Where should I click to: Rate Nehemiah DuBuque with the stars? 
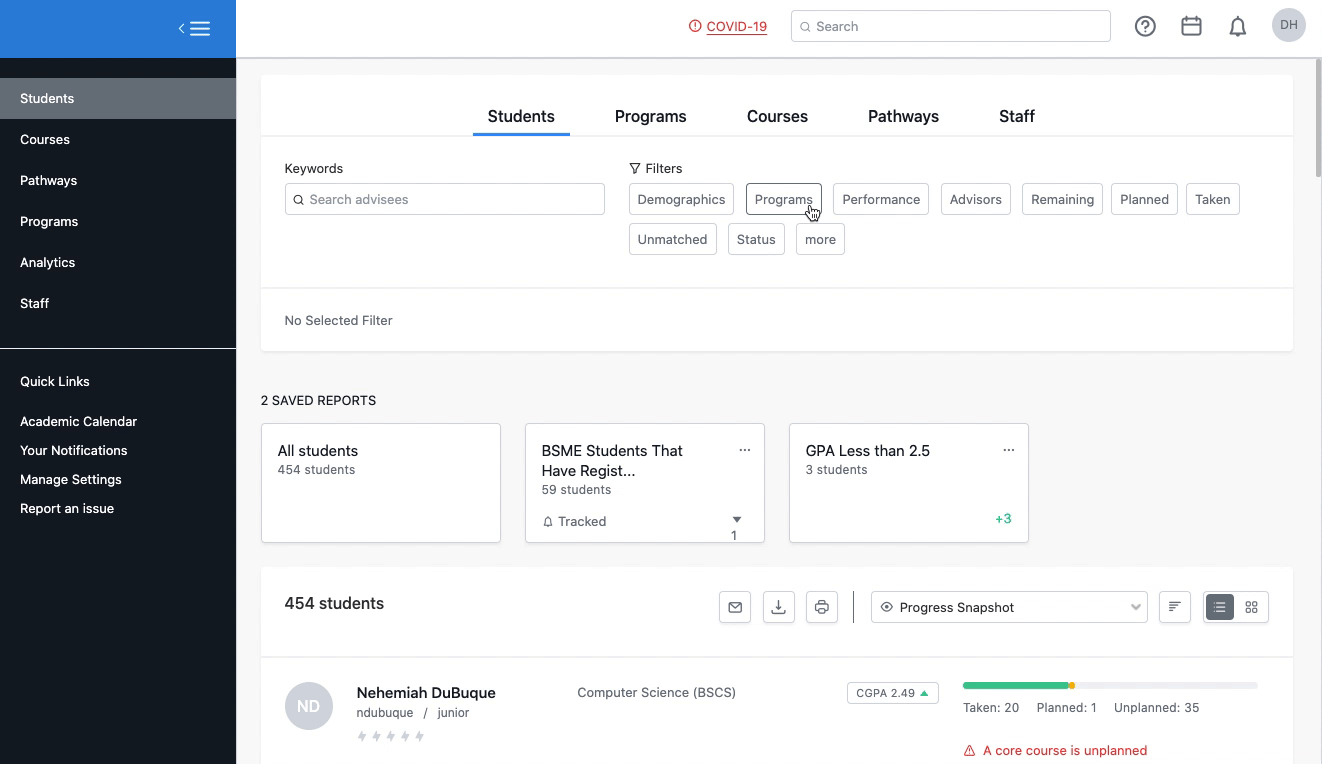pos(390,735)
